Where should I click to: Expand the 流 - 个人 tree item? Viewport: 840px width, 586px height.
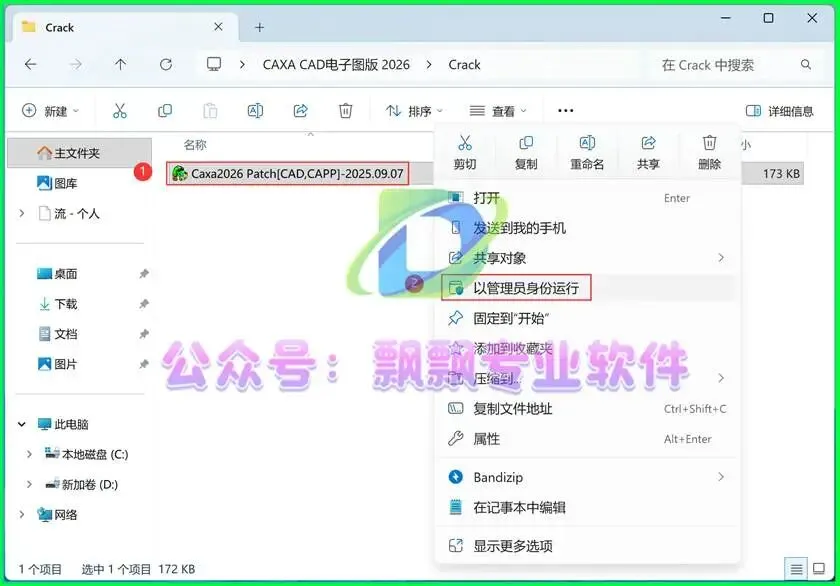pyautogui.click(x=21, y=213)
